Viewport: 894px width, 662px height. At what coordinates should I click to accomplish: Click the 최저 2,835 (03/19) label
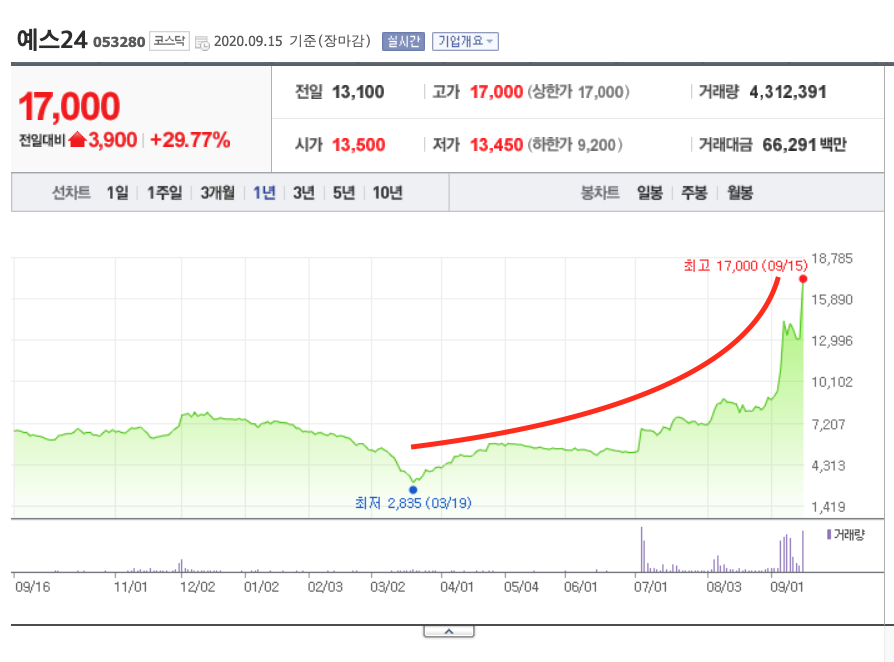click(x=413, y=503)
